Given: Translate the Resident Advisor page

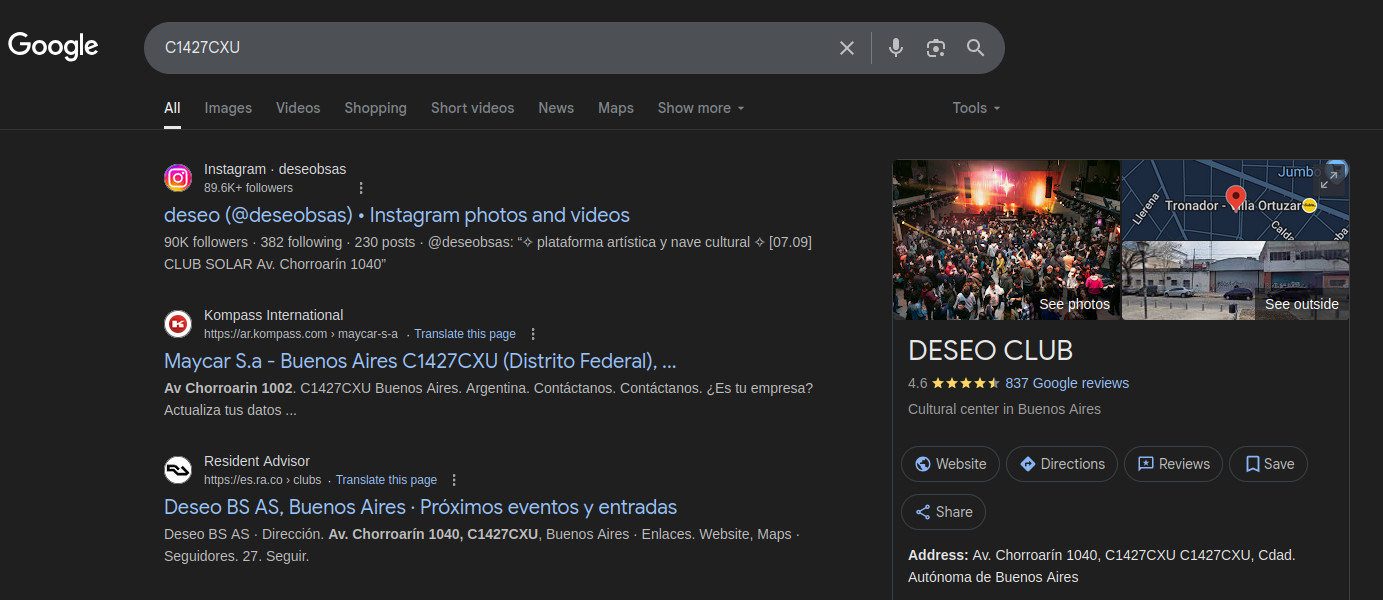Looking at the screenshot, I should [x=386, y=480].
